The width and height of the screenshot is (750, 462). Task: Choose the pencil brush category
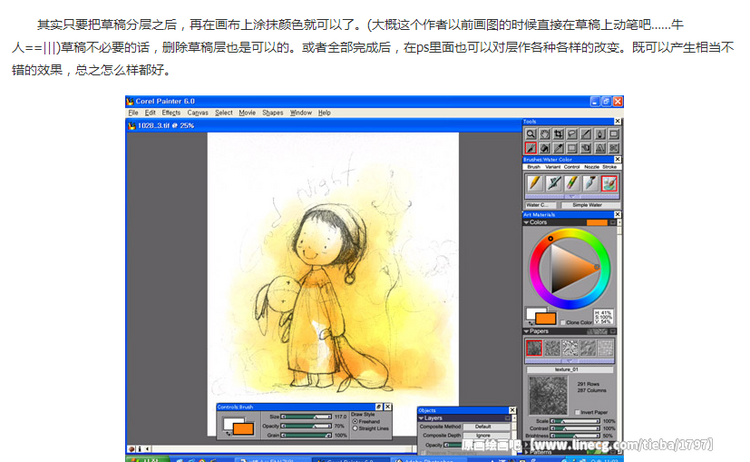click(535, 183)
